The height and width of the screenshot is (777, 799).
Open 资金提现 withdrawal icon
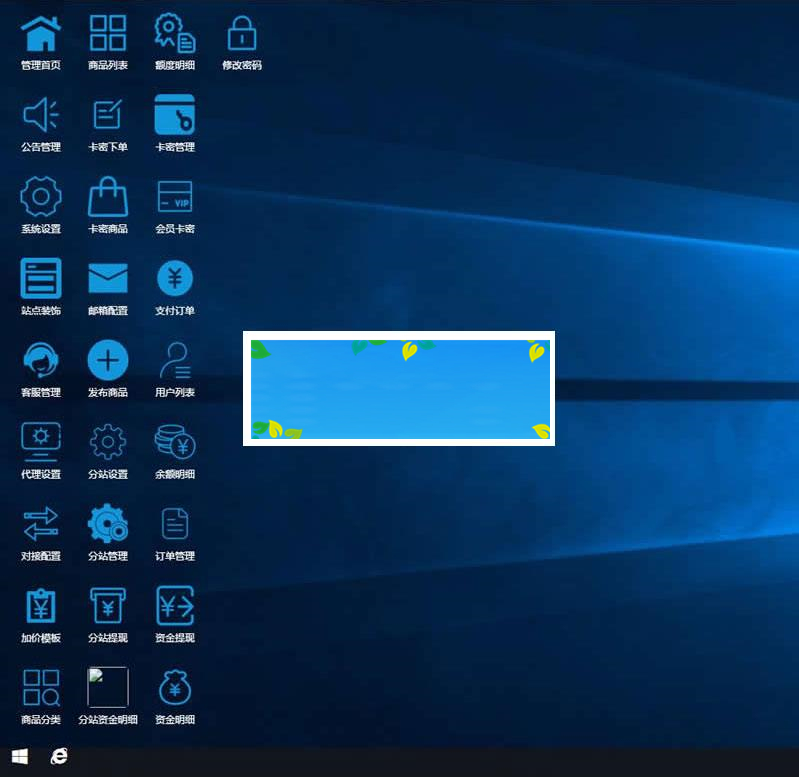(x=175, y=605)
